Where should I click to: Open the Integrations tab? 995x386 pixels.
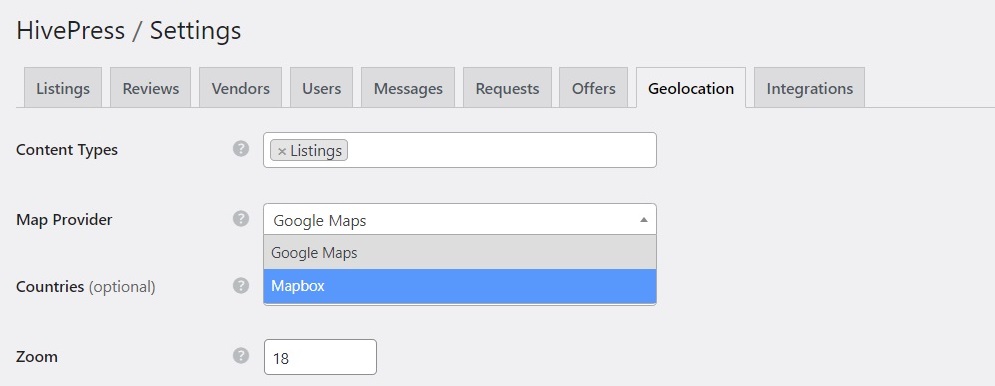(x=809, y=88)
